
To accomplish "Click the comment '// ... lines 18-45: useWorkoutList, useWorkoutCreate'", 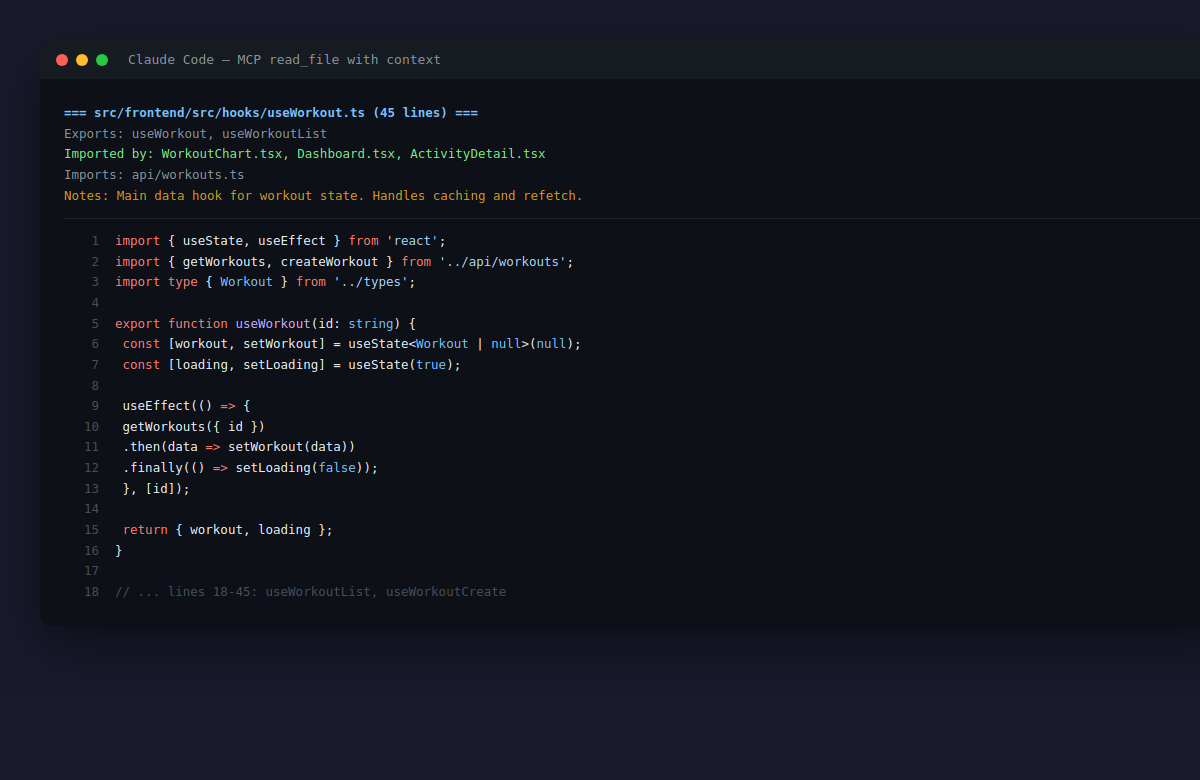I will tap(310, 592).
